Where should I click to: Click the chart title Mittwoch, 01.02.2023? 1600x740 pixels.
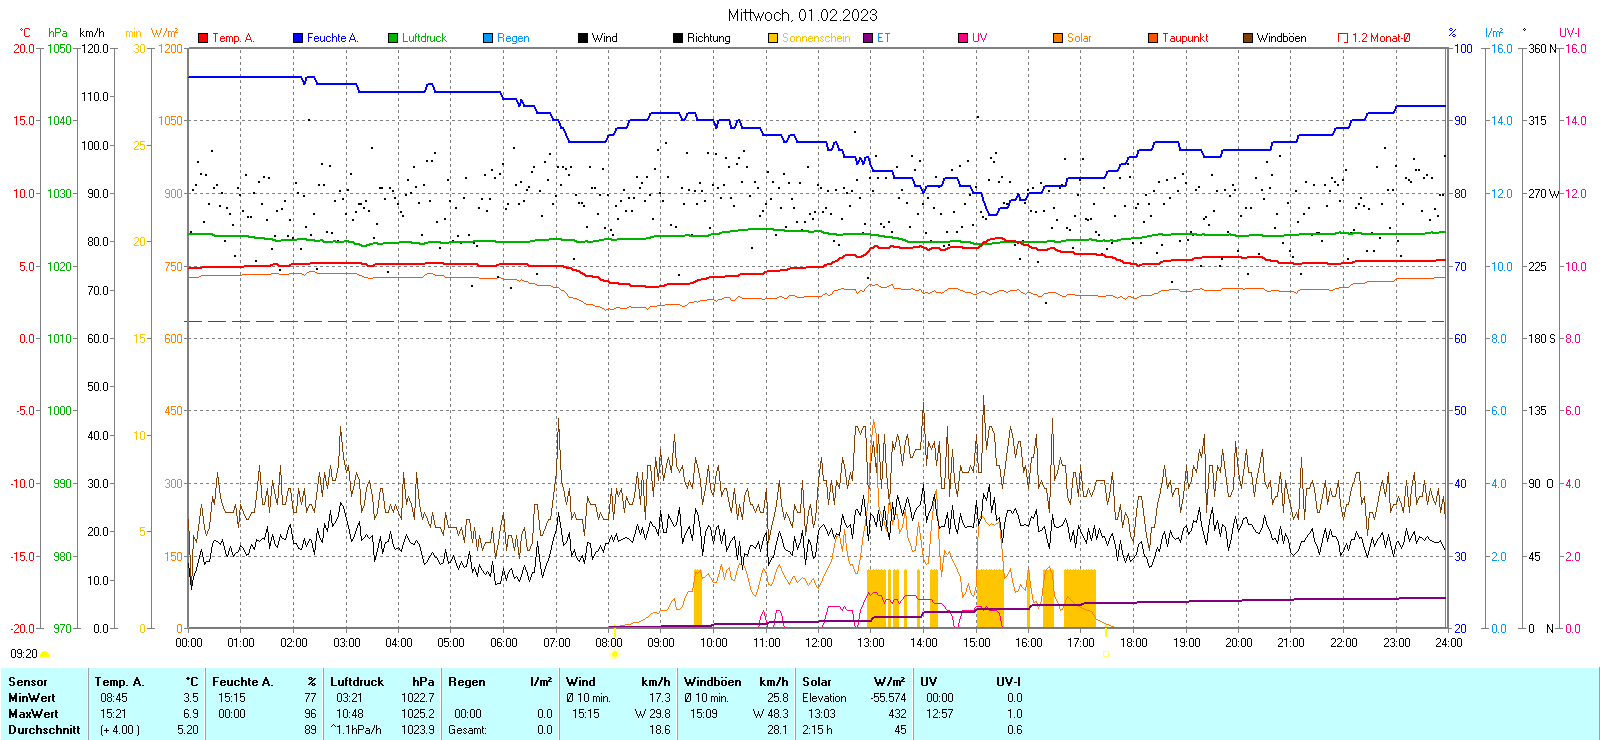[x=802, y=15]
